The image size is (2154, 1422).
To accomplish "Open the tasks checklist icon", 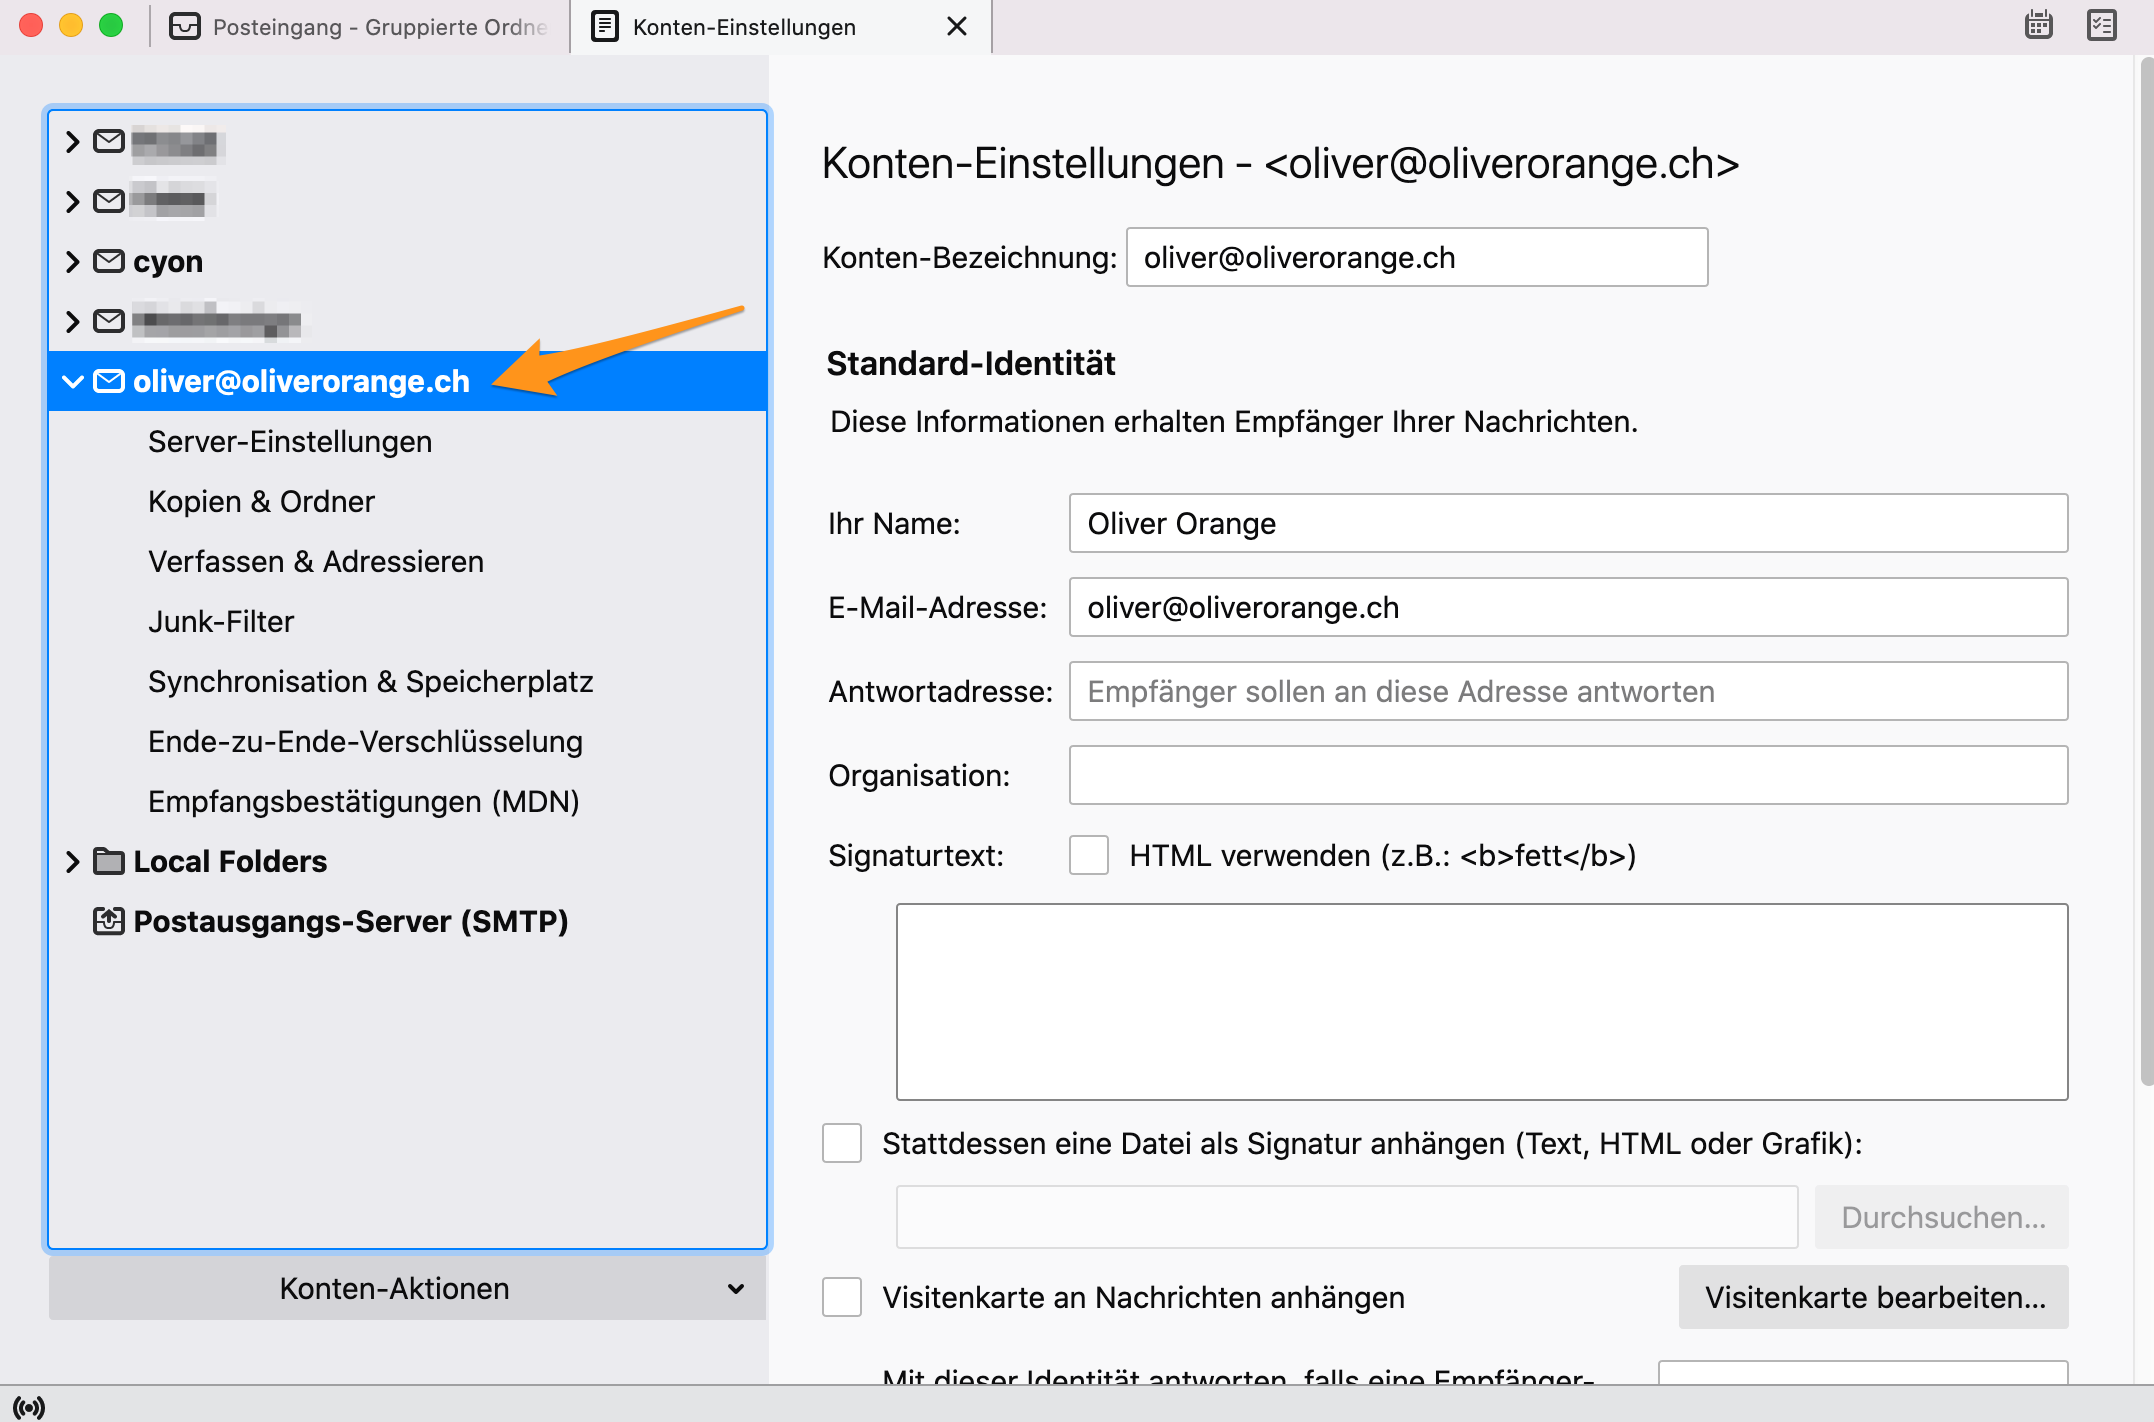I will [x=2102, y=26].
